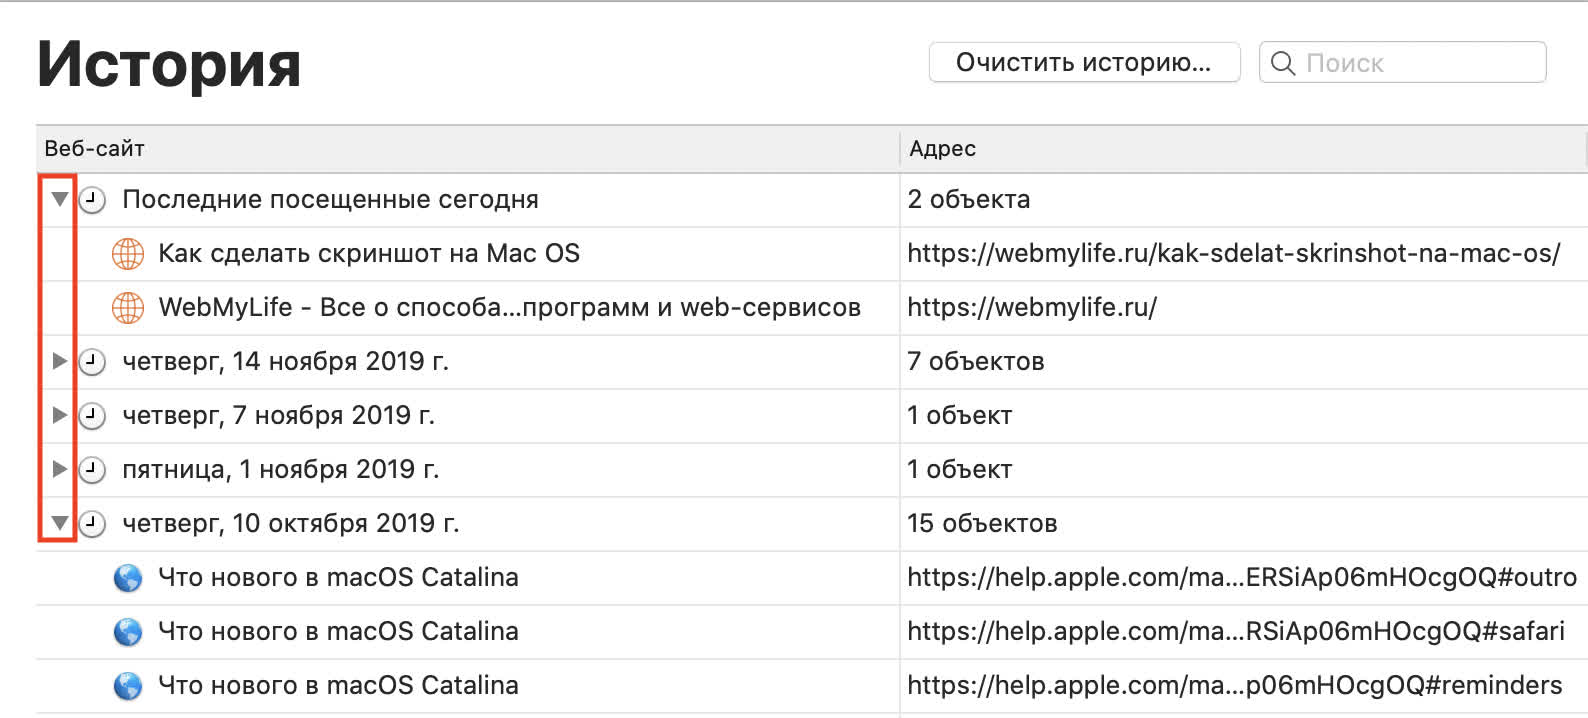Sort by the "Веб-сайт" column header
1588x718 pixels.
pyautogui.click(x=95, y=149)
